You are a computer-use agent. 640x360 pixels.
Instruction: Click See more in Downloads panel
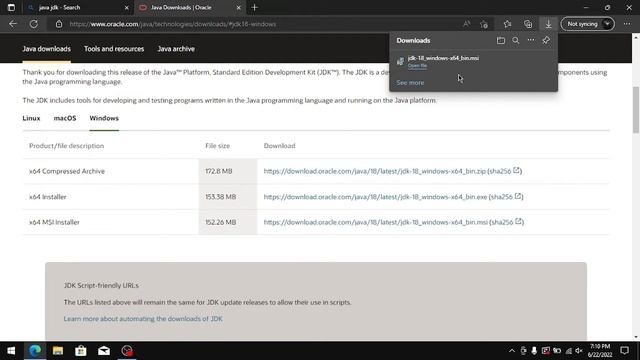(x=410, y=82)
